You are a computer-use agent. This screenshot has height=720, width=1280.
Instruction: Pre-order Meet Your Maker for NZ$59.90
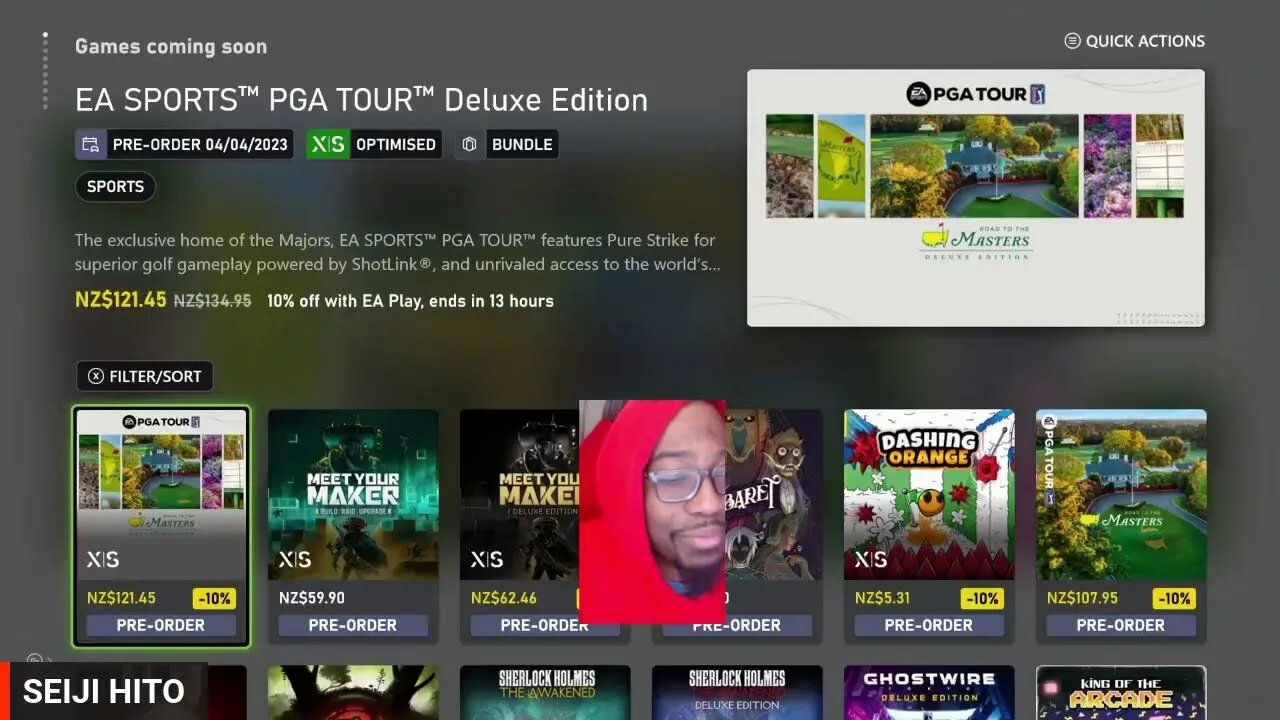coord(353,625)
